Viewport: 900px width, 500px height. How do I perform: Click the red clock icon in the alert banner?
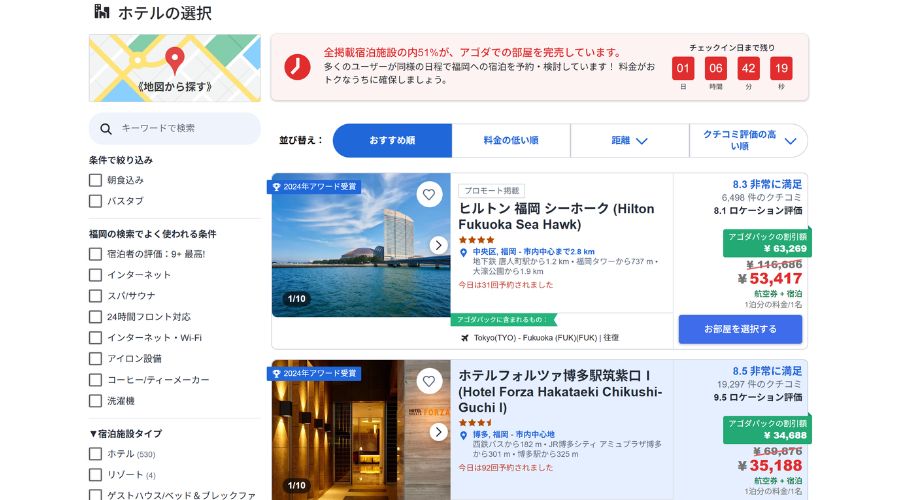coord(297,67)
